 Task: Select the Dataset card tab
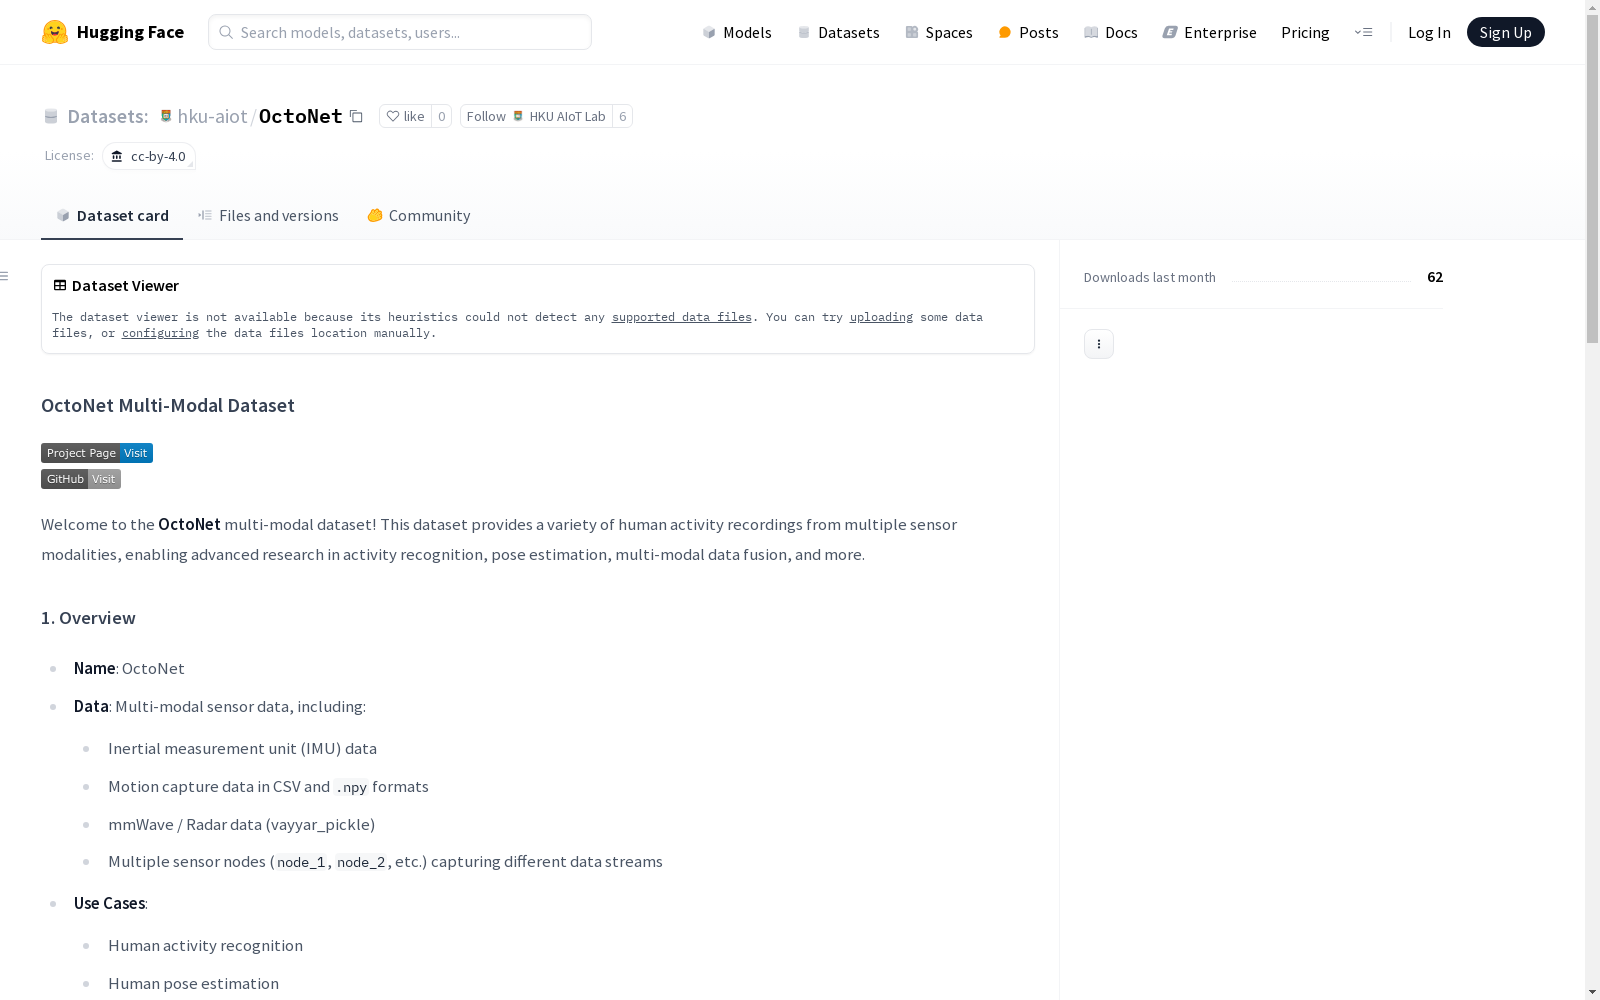pos(112,216)
